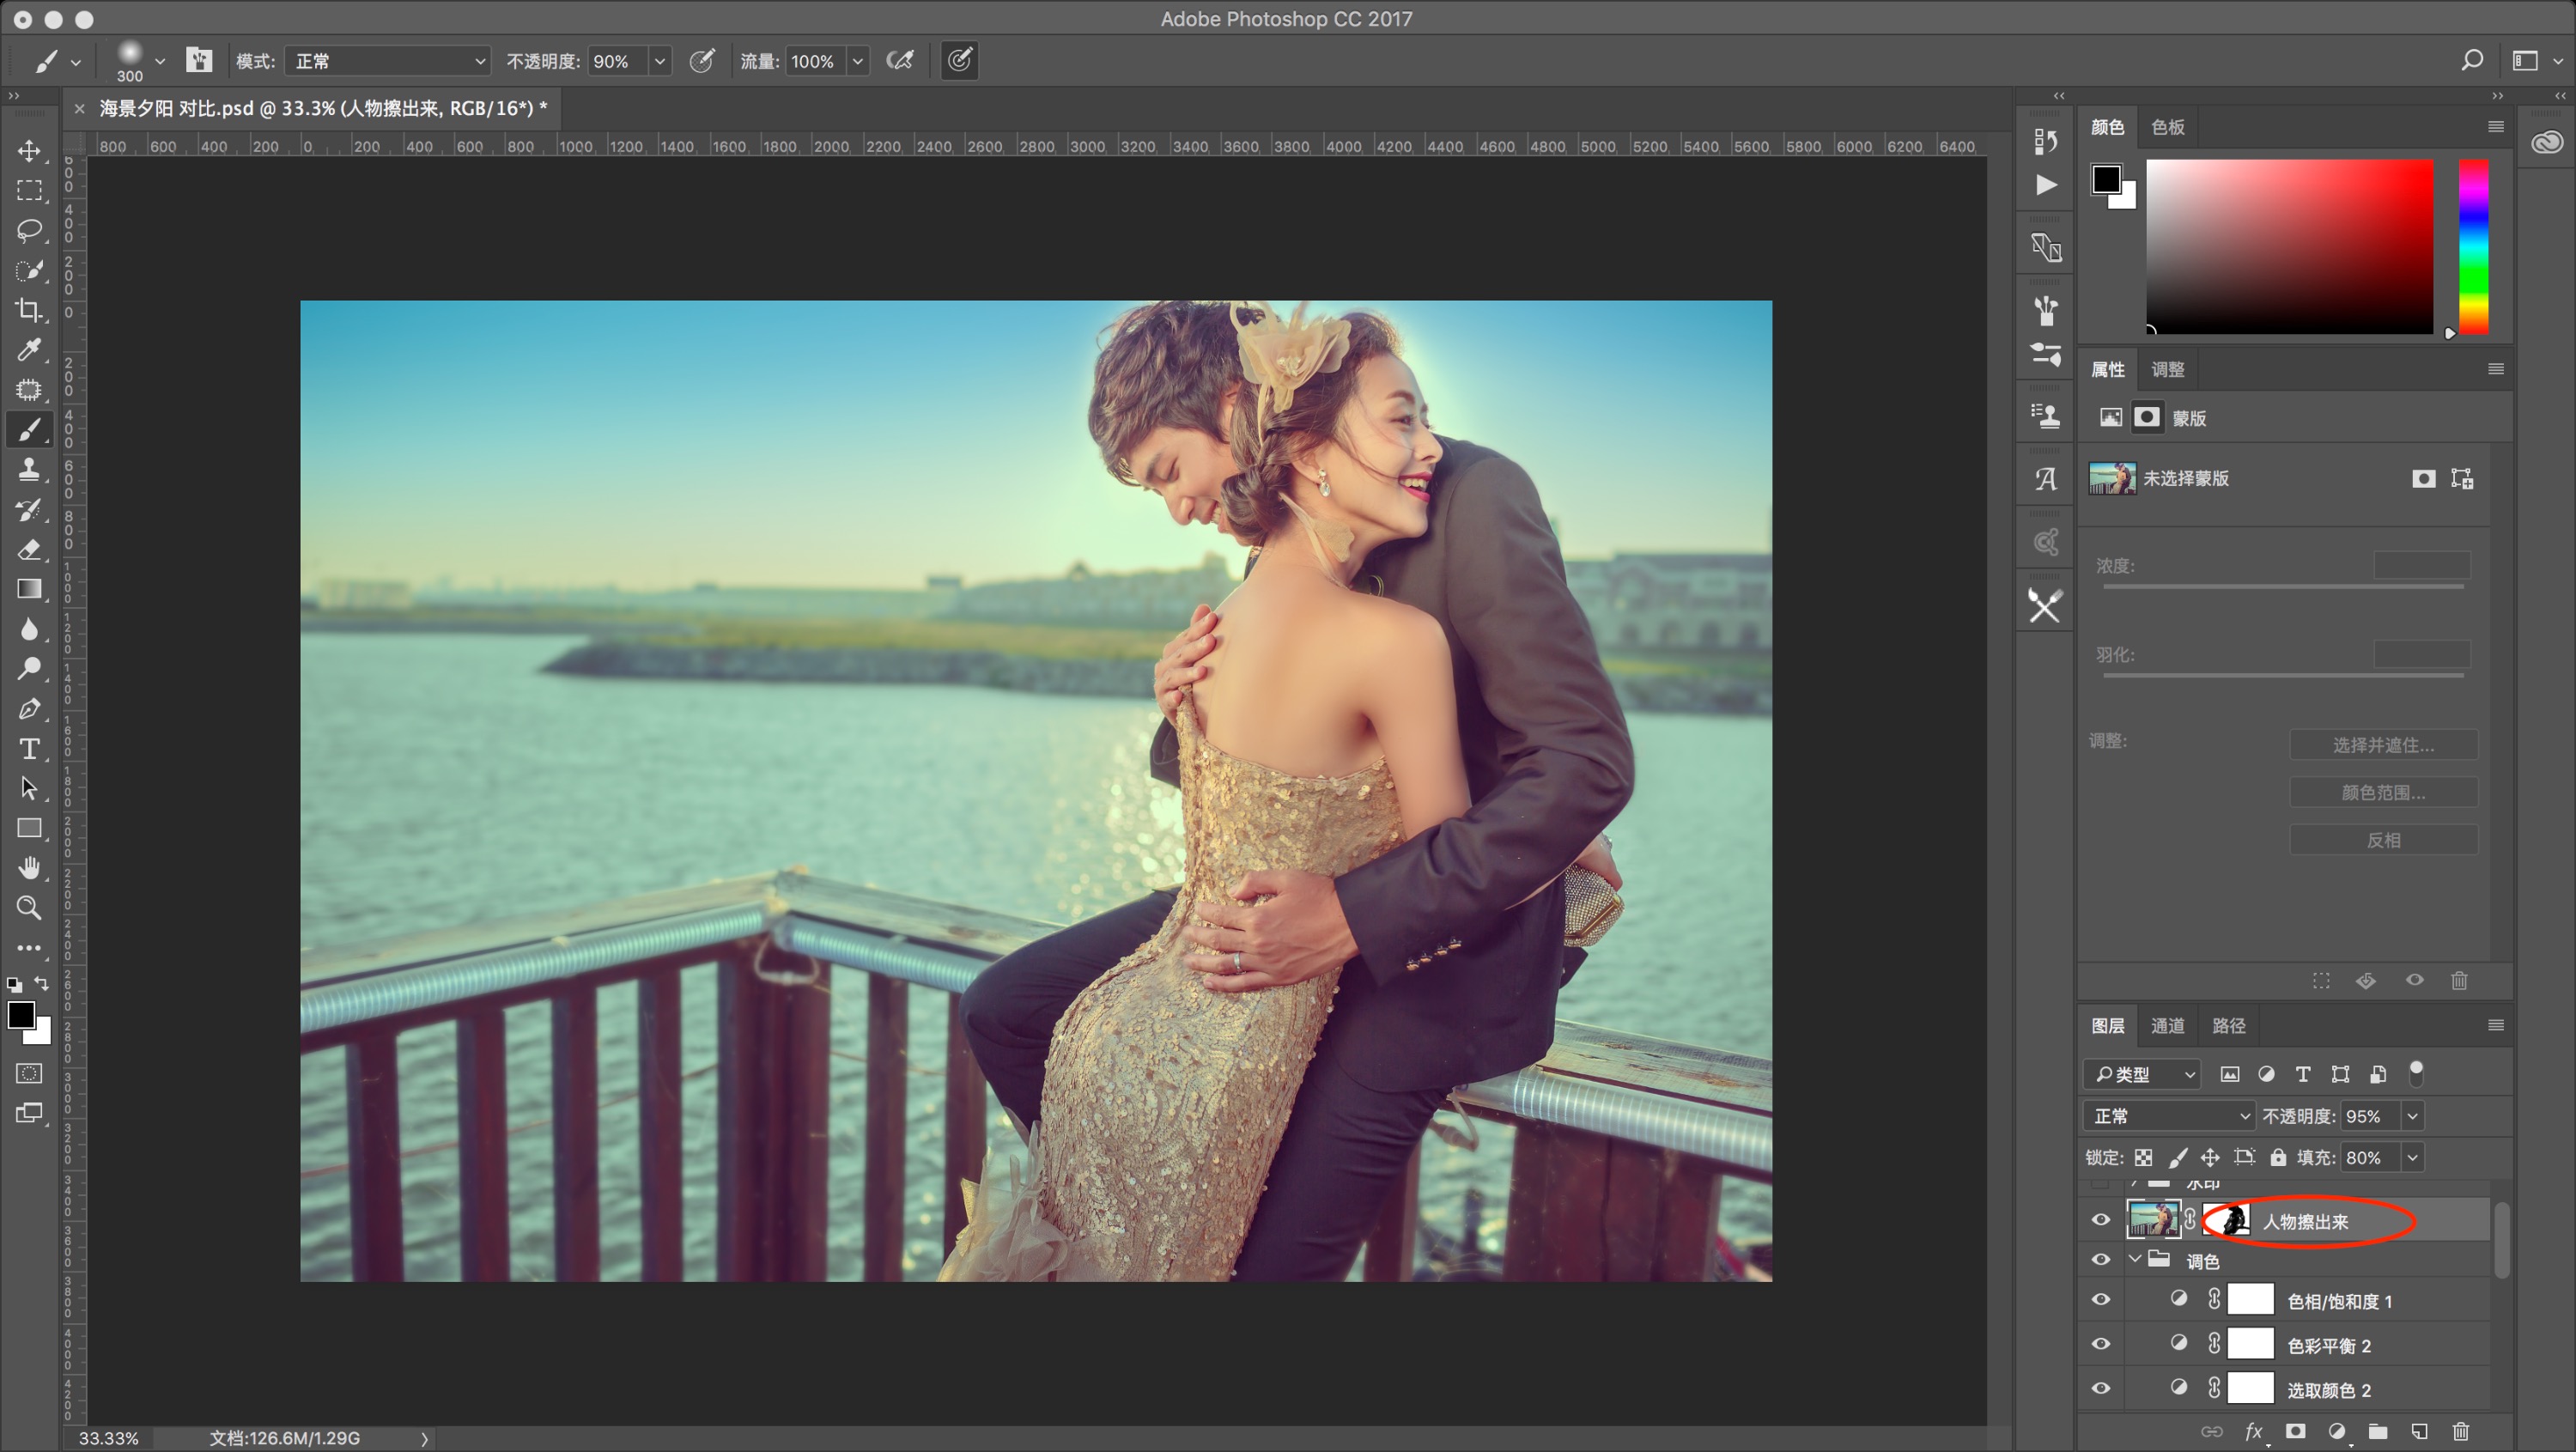Pick a shade in the red color field
This screenshot has width=2576, height=1452.
coord(2290,247)
